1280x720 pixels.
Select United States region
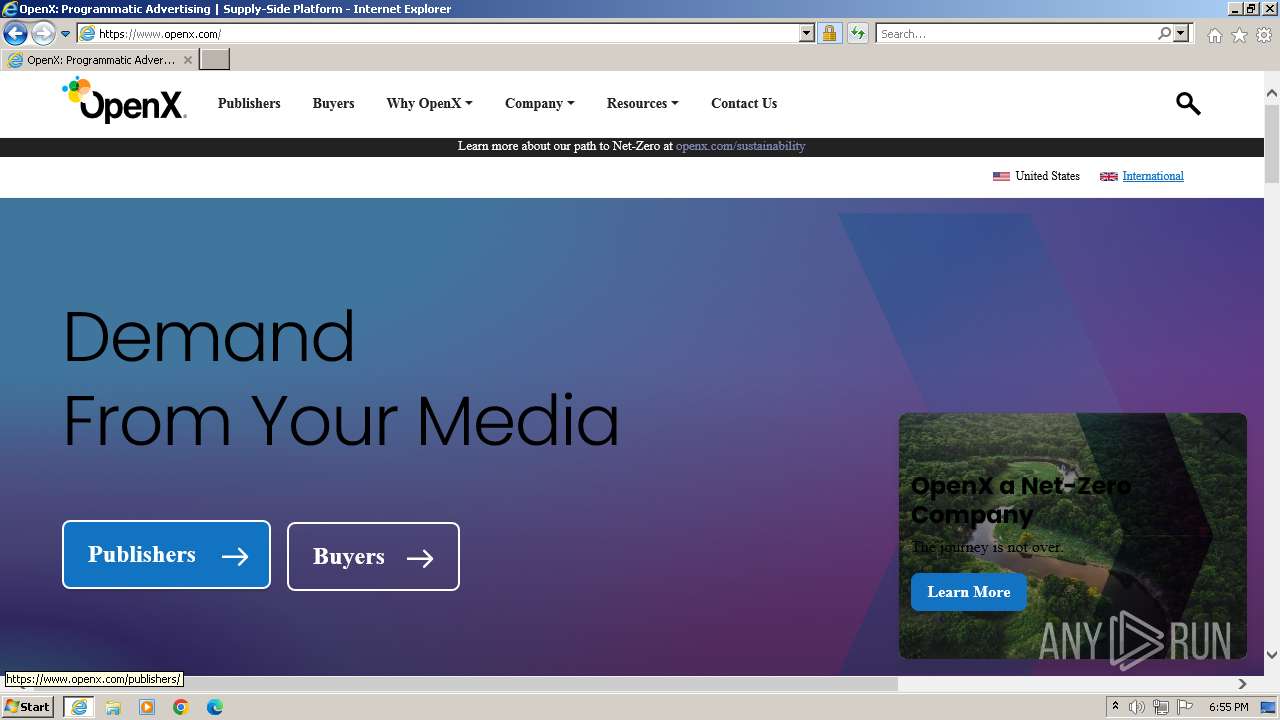click(x=1047, y=176)
